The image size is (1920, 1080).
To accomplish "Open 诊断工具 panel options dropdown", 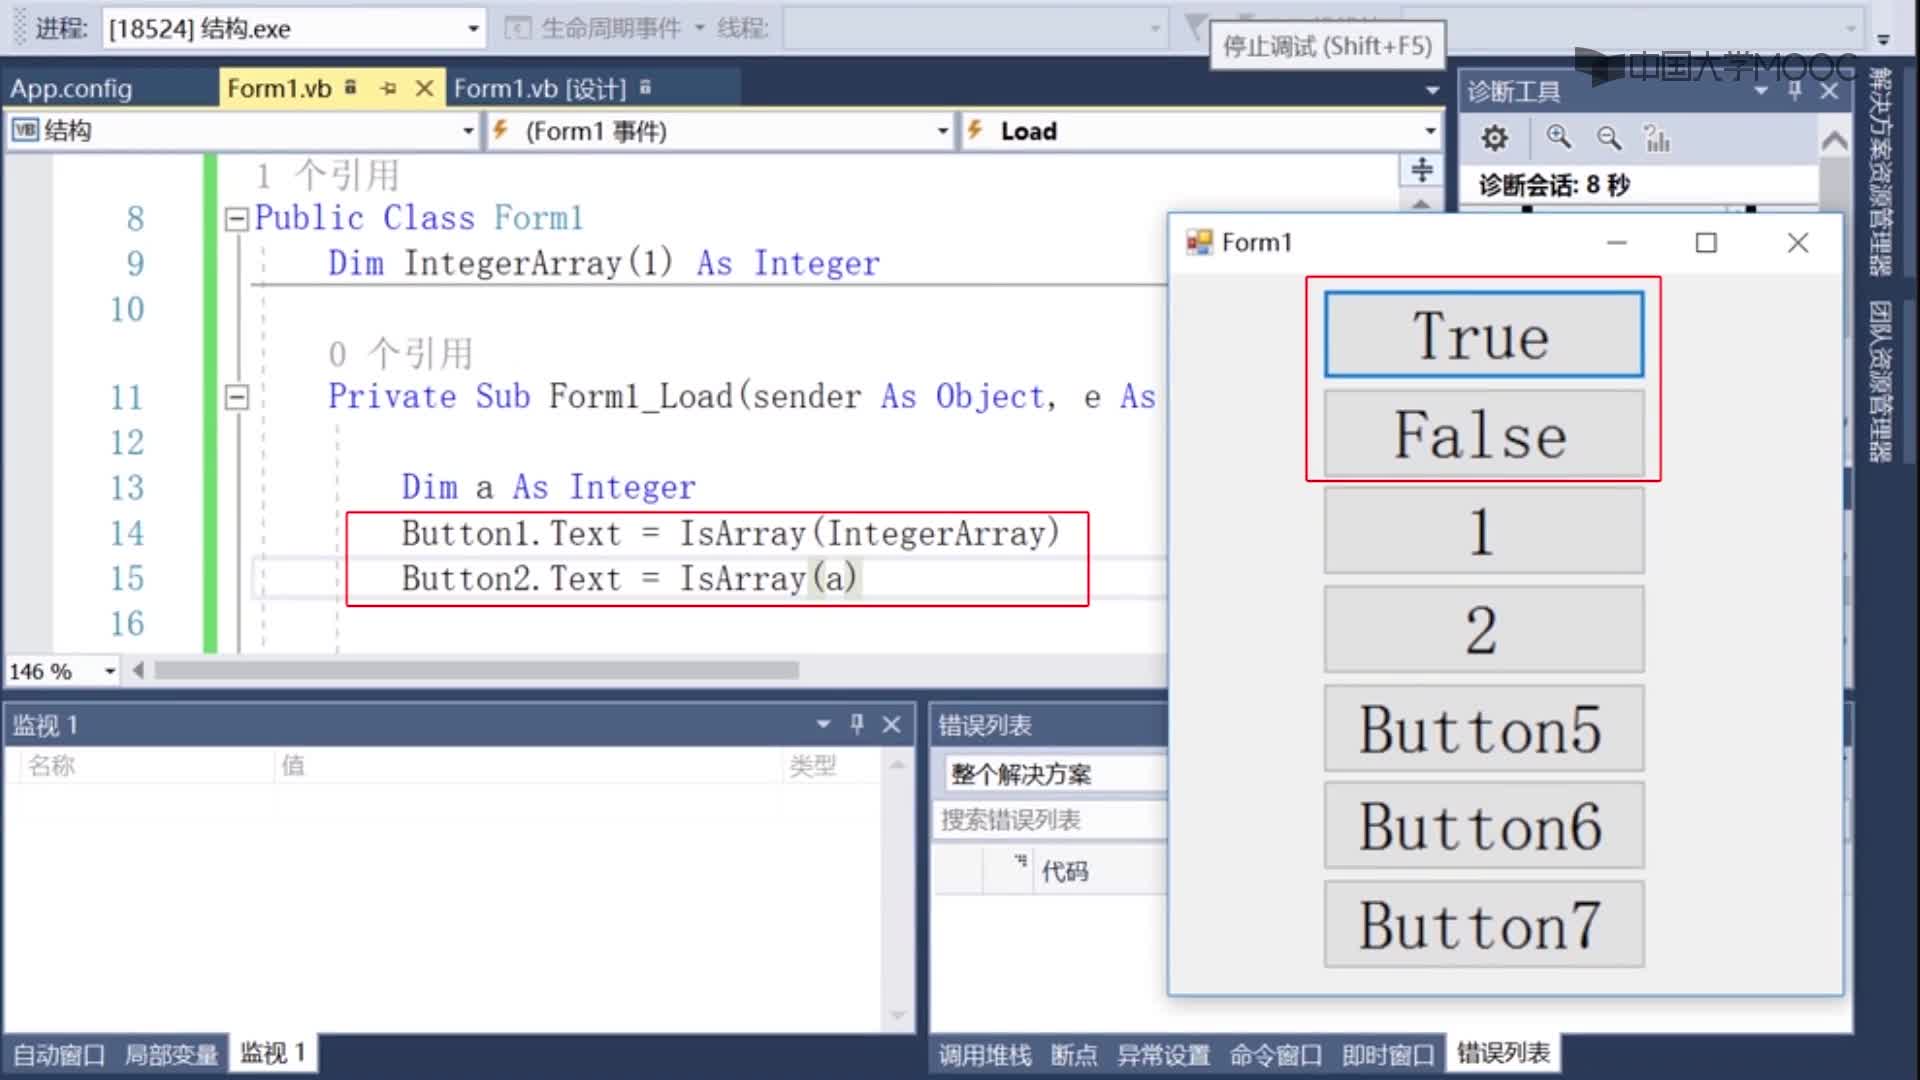I will (x=1761, y=91).
